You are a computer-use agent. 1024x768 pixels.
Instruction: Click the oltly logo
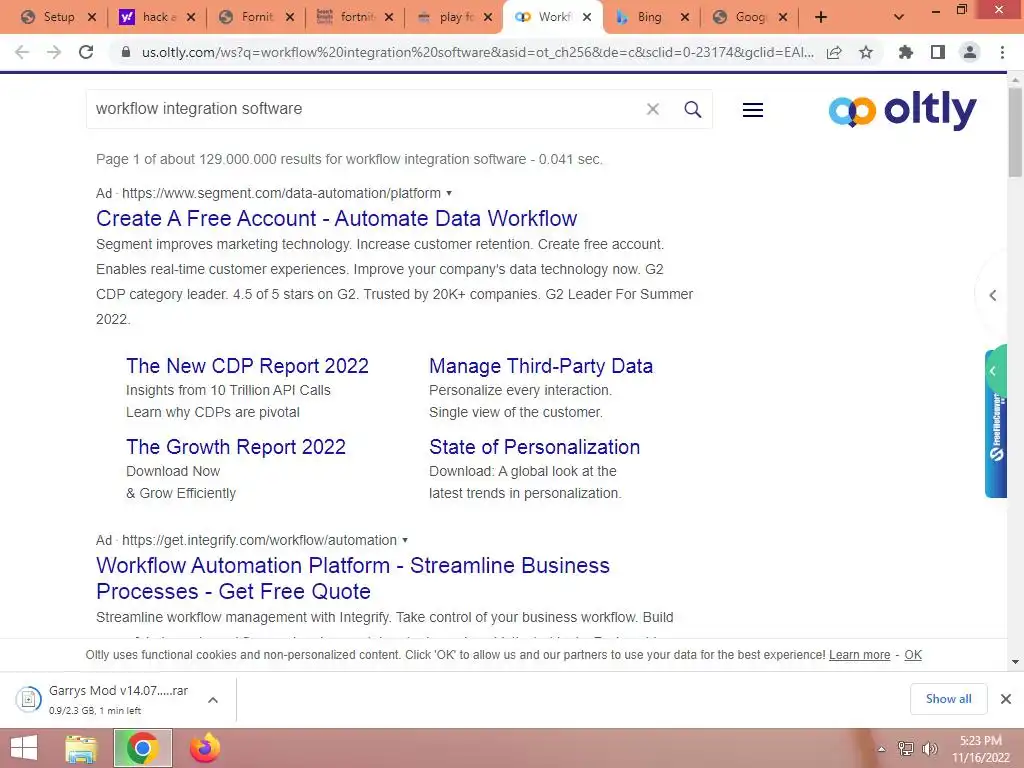pyautogui.click(x=903, y=110)
